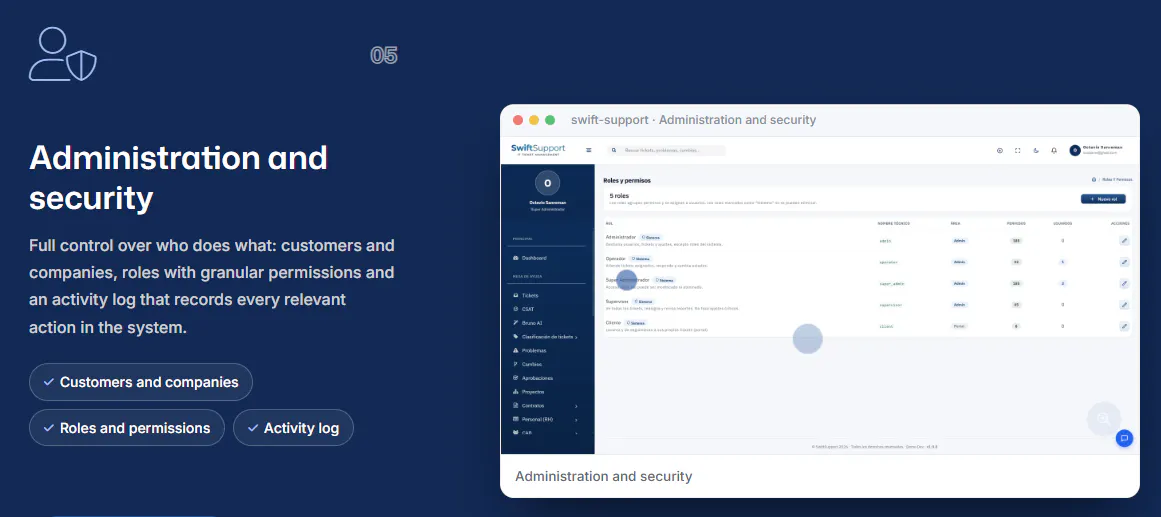Viewport: 1161px width, 517px height.
Task: Click the search tickets input field
Action: [x=666, y=150]
